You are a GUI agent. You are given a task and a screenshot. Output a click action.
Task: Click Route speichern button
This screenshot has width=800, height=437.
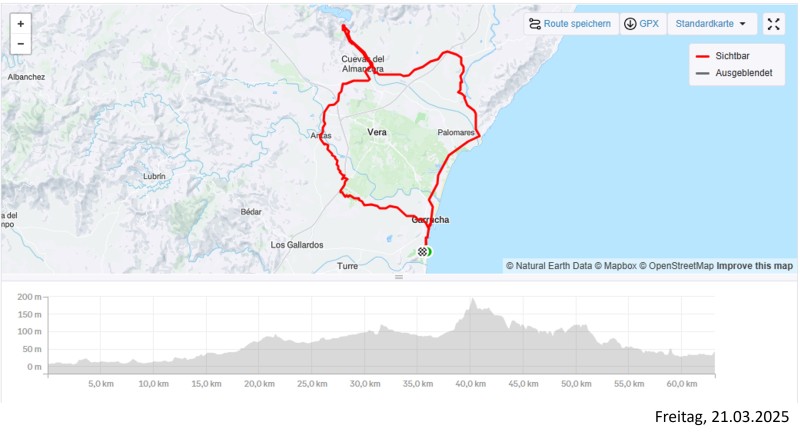tap(569, 24)
